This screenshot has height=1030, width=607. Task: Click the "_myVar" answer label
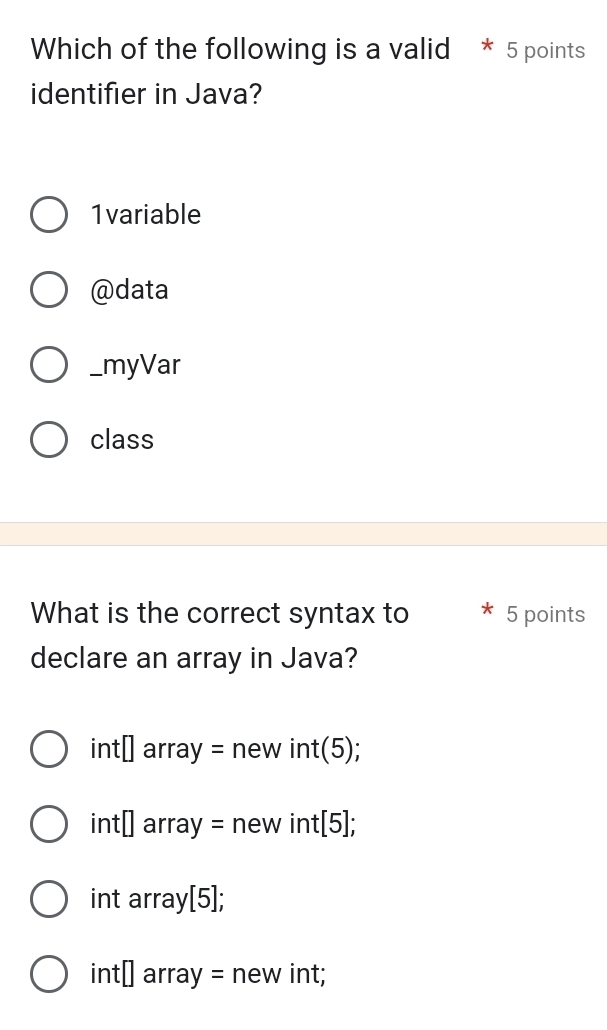pos(135,365)
